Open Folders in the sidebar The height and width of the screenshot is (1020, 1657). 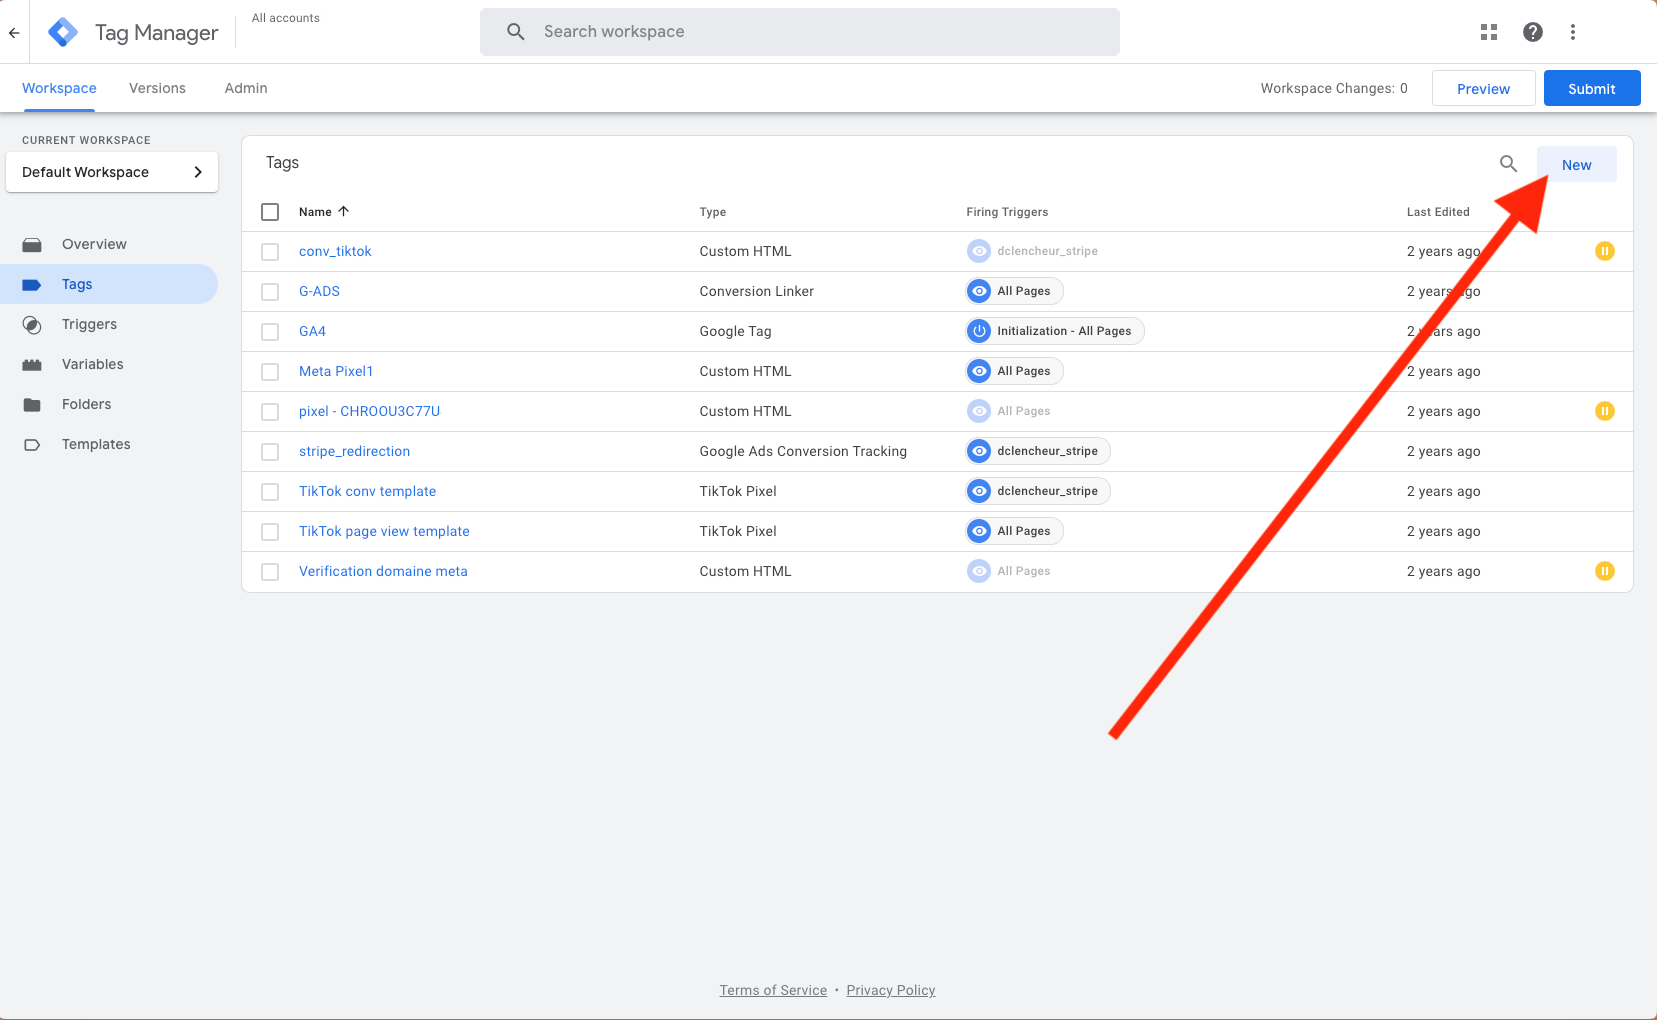tap(109, 404)
